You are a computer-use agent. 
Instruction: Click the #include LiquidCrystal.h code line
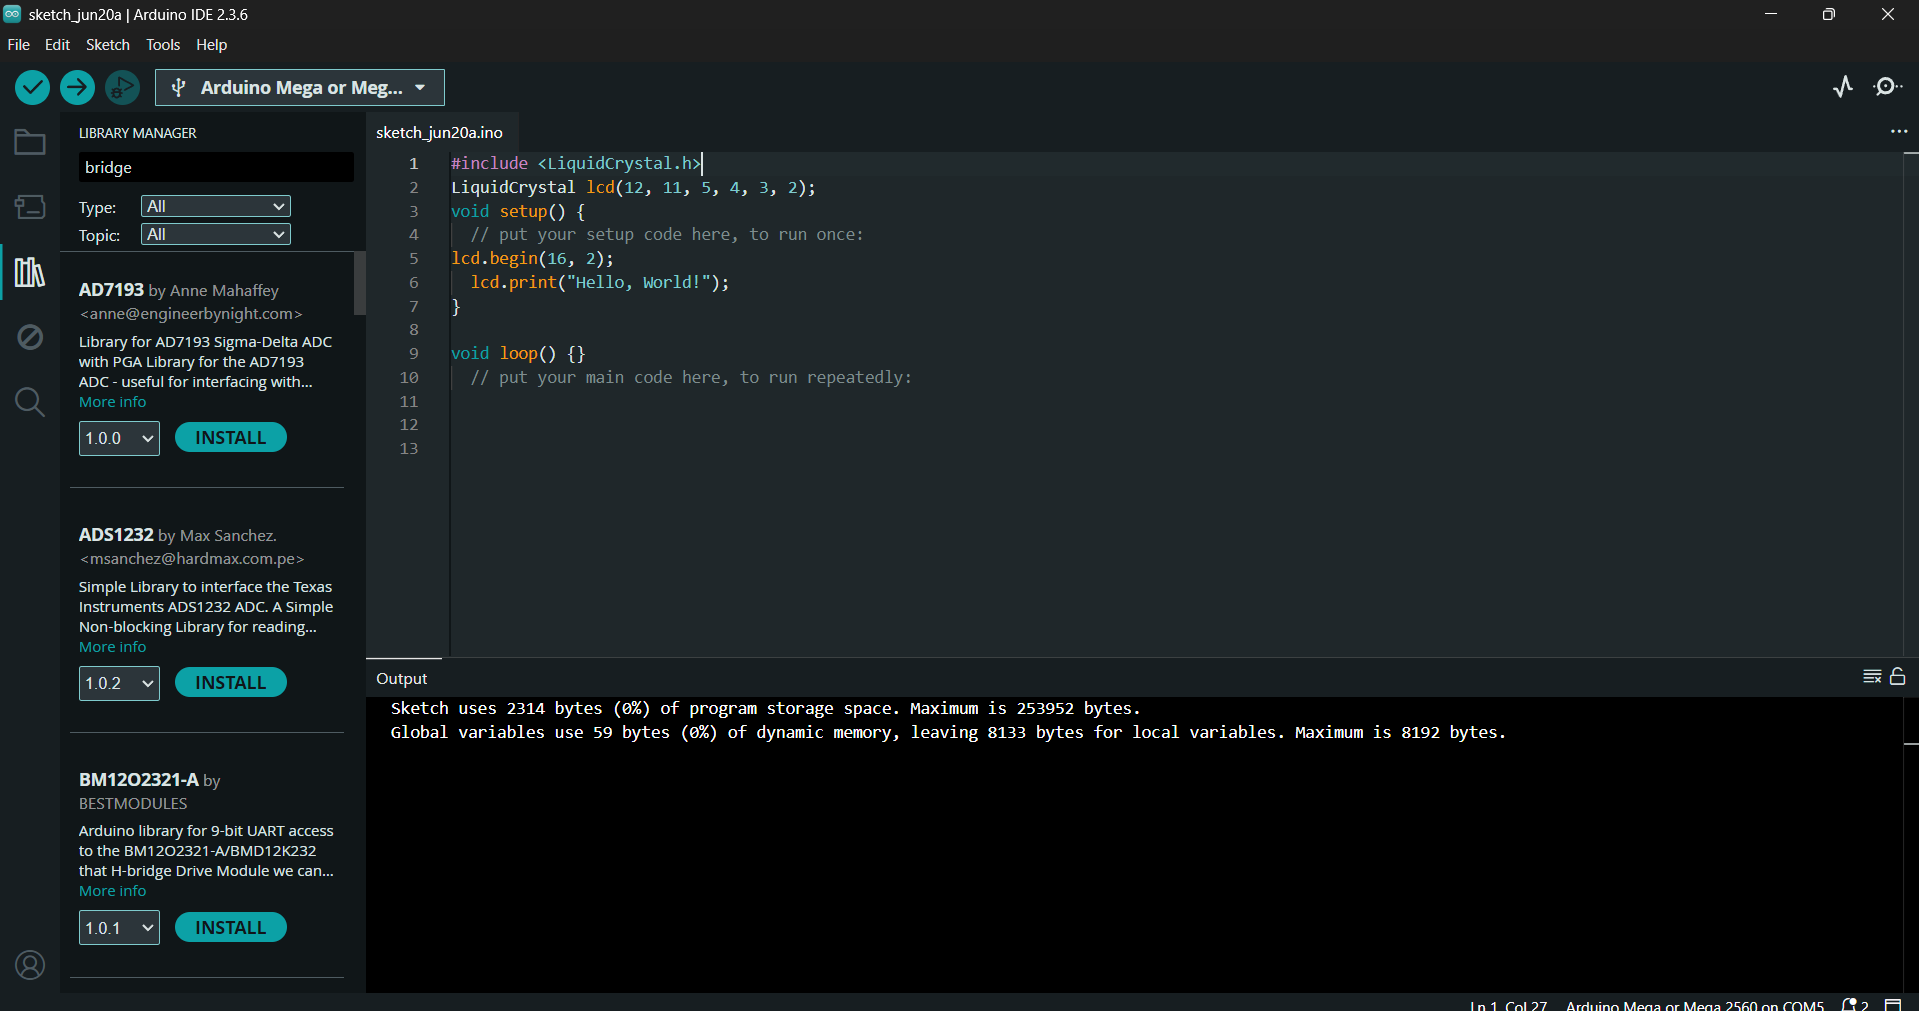[x=576, y=163]
